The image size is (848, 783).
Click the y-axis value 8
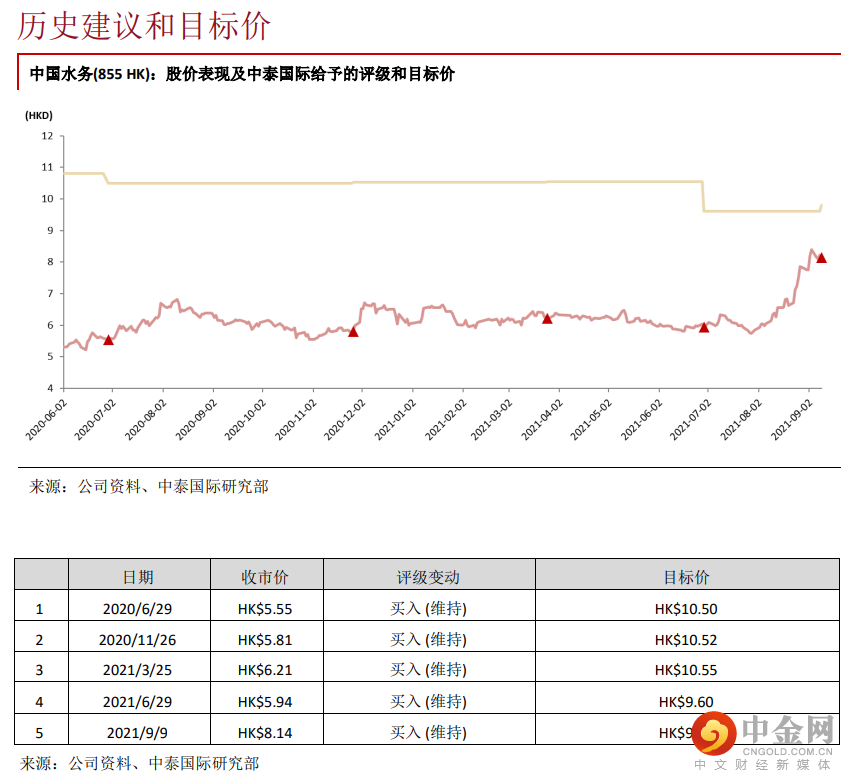click(50, 262)
